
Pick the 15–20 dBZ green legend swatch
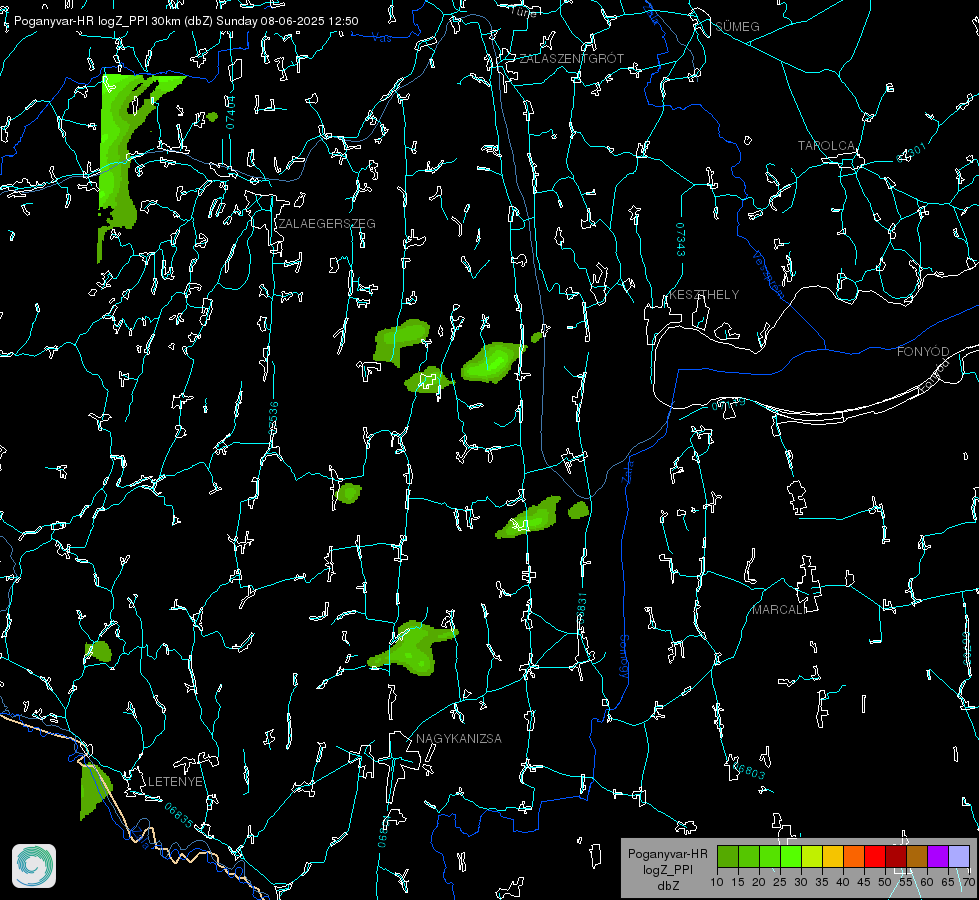[x=749, y=857]
